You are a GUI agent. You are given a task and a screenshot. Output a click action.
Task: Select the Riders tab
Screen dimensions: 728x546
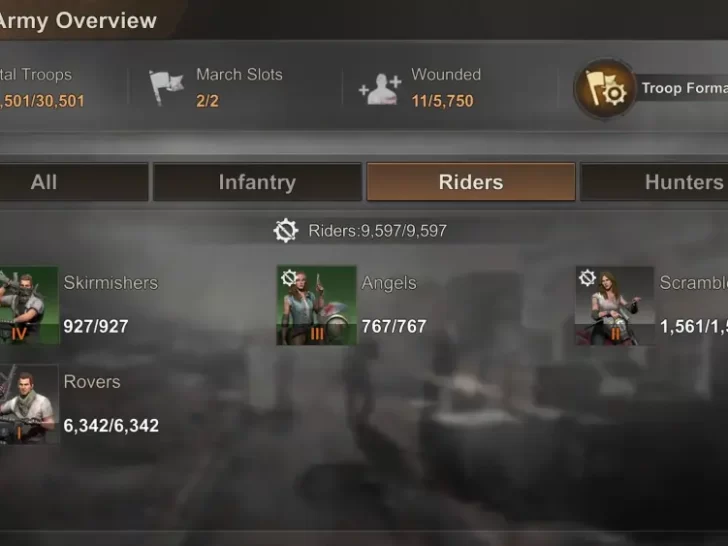(x=471, y=182)
